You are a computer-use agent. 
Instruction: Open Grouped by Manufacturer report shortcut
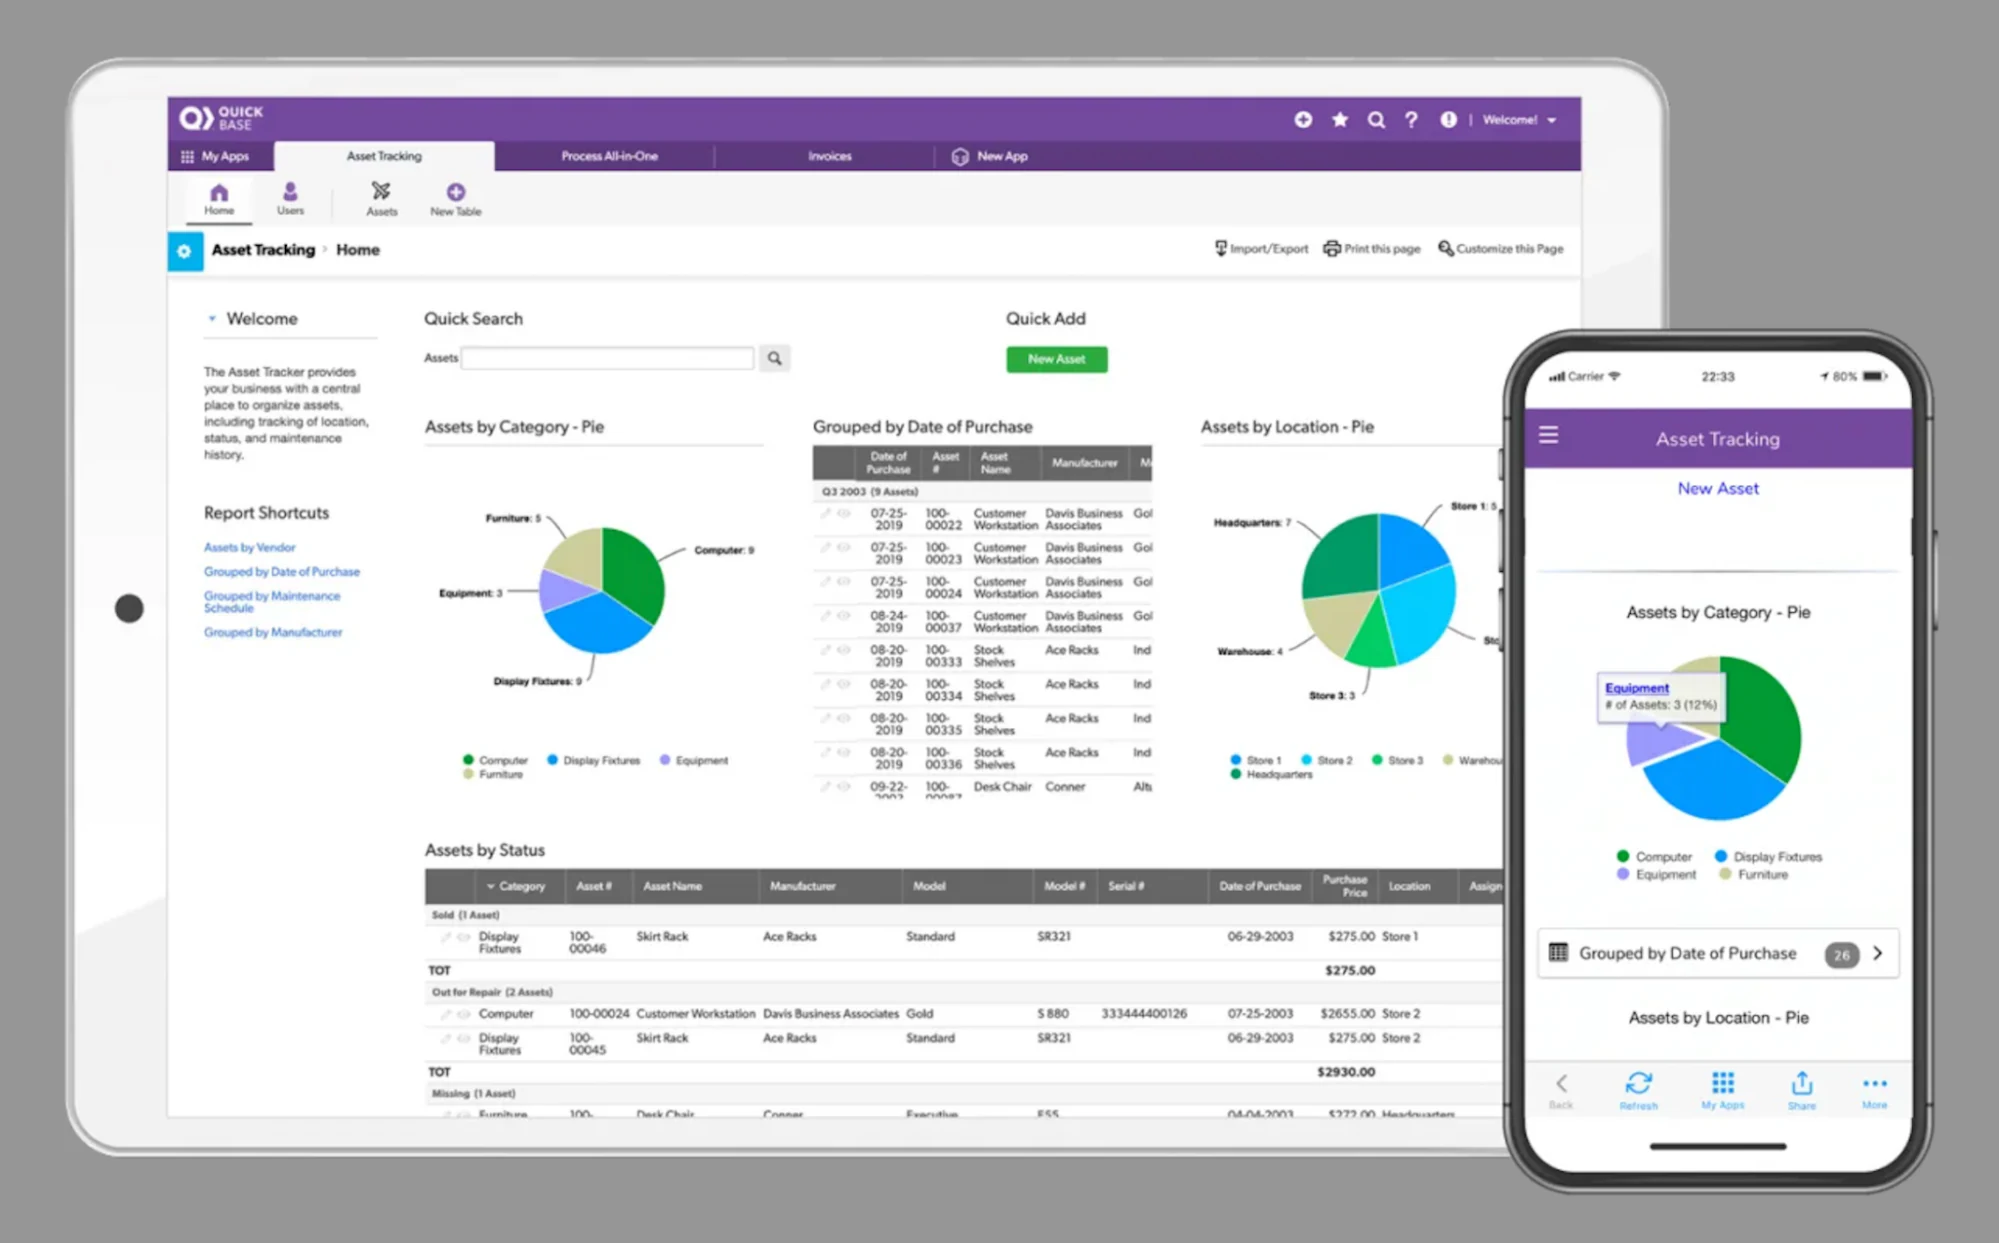[273, 632]
